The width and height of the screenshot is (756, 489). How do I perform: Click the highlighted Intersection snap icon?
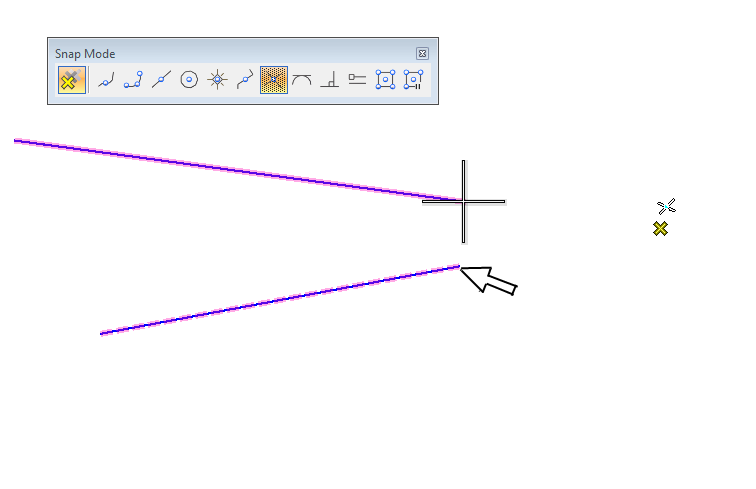point(273,80)
